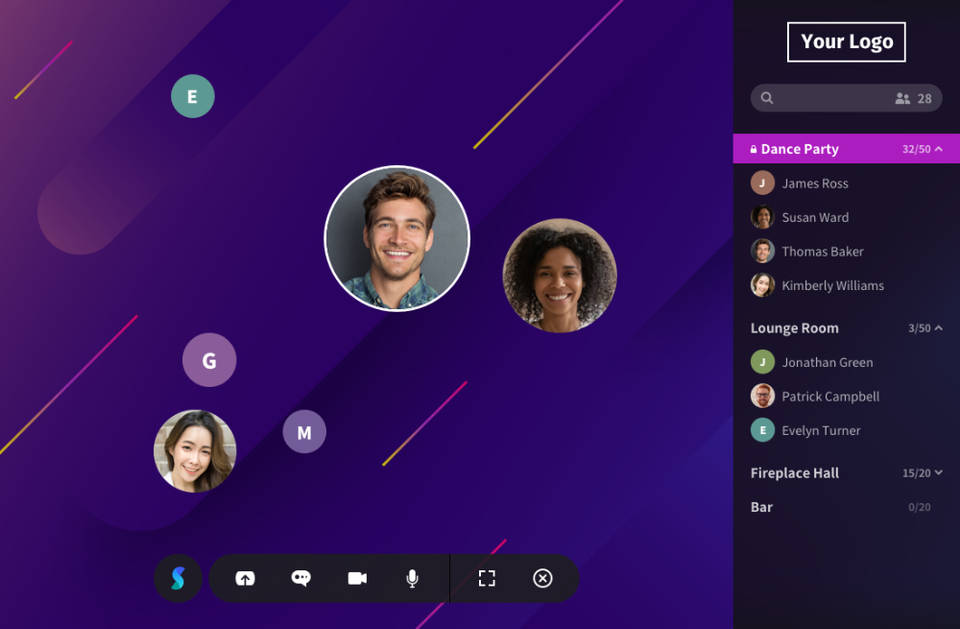This screenshot has height=629, width=960.
Task: Focus the participant search field
Action: (846, 98)
